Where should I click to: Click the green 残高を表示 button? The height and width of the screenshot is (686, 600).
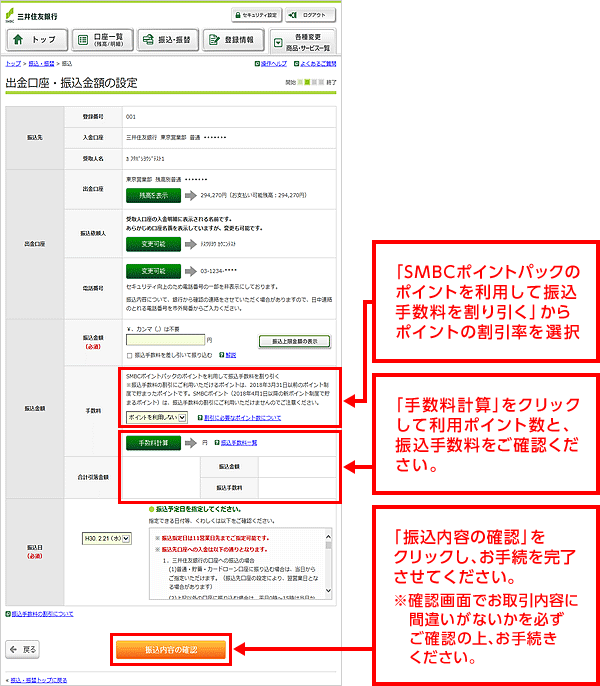click(153, 196)
